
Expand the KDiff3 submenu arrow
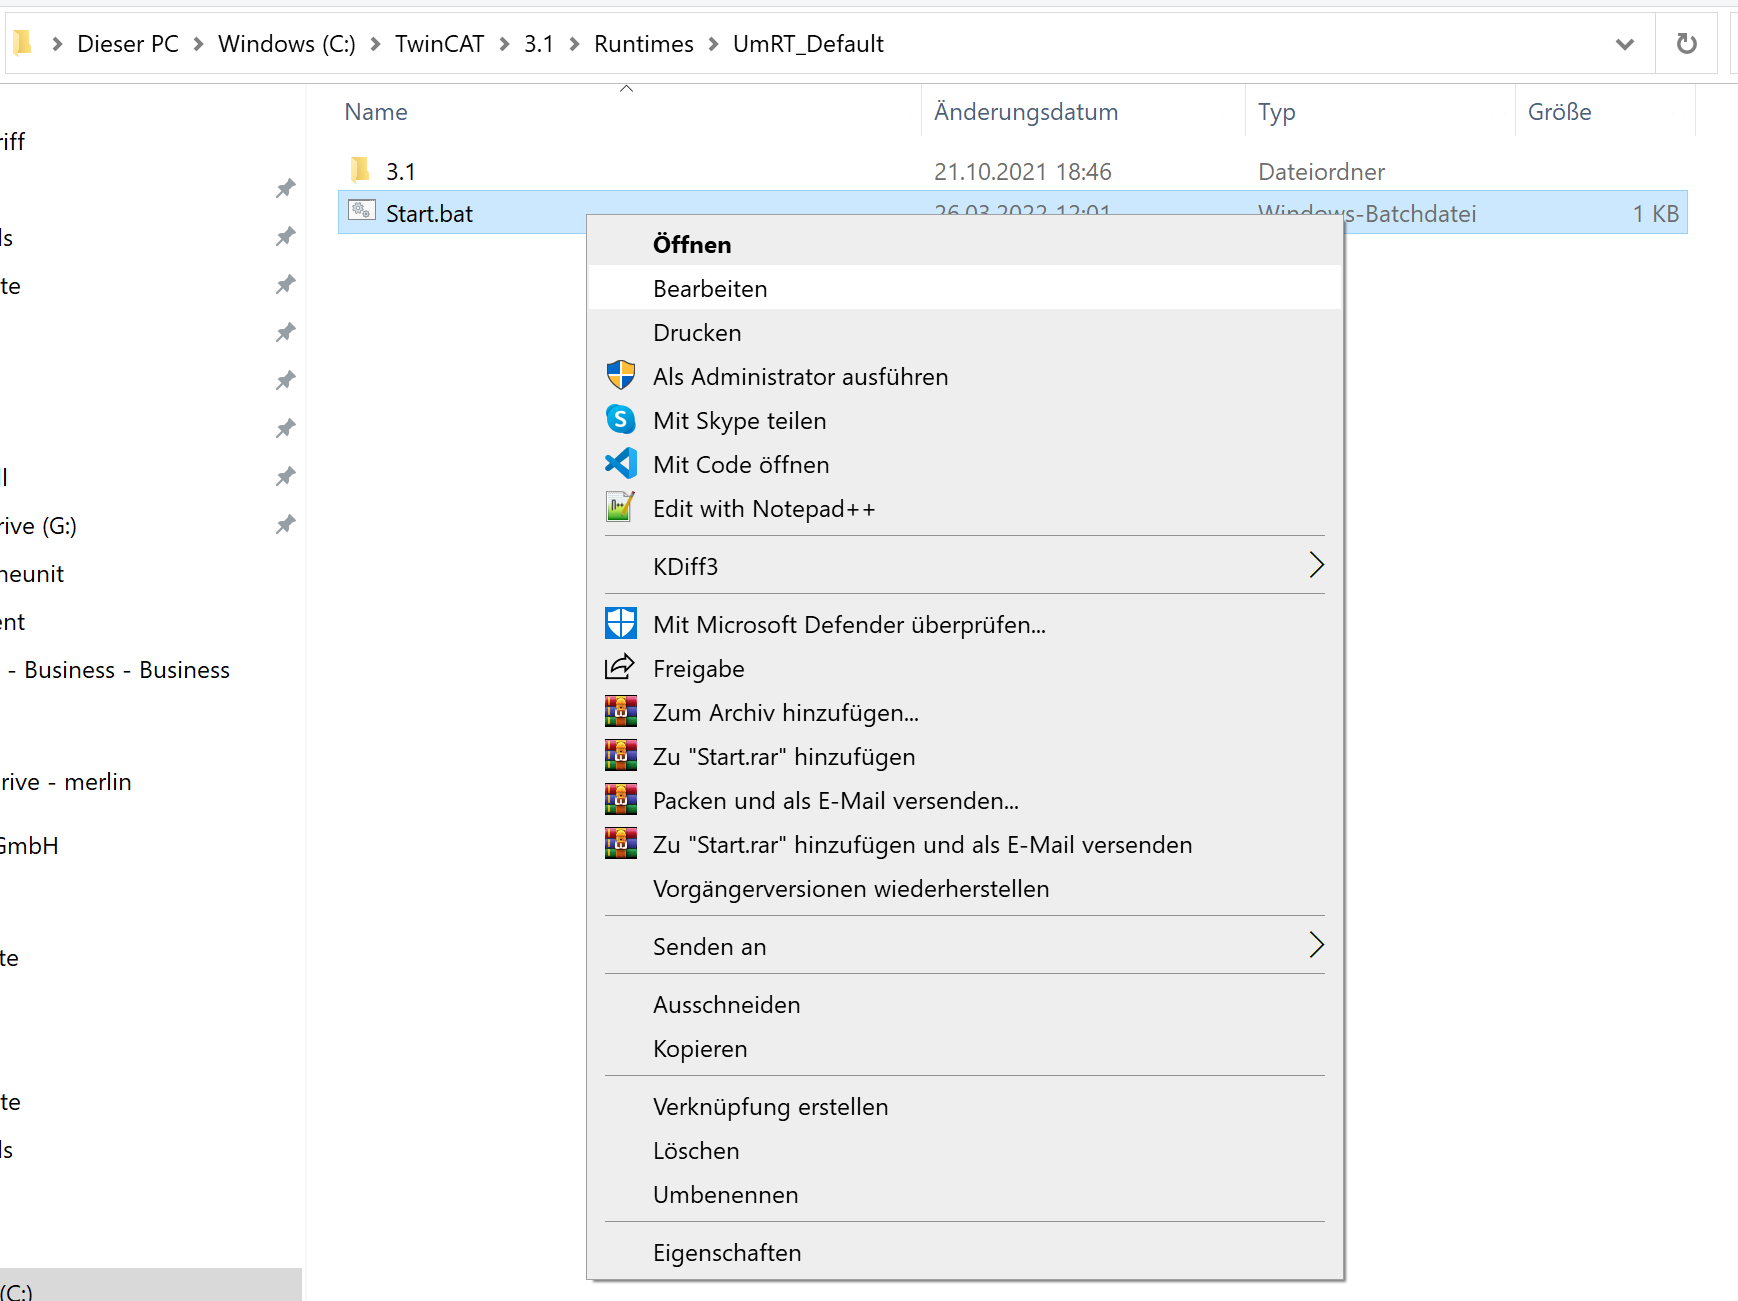click(x=1317, y=565)
